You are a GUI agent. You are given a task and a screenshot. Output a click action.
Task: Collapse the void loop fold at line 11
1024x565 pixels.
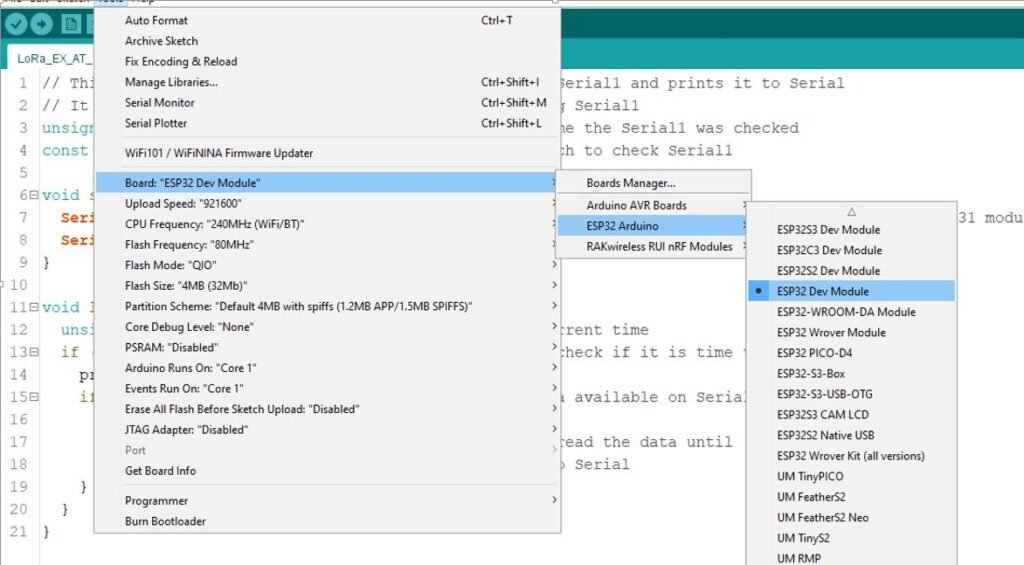click(x=34, y=307)
